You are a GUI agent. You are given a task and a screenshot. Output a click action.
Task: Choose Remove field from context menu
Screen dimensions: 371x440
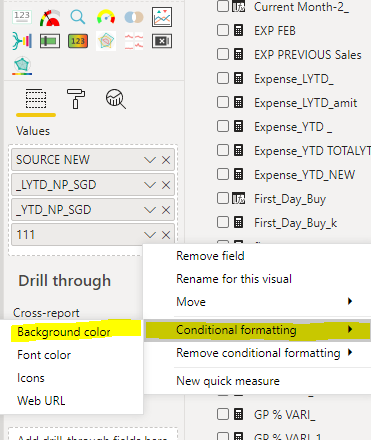point(210,256)
